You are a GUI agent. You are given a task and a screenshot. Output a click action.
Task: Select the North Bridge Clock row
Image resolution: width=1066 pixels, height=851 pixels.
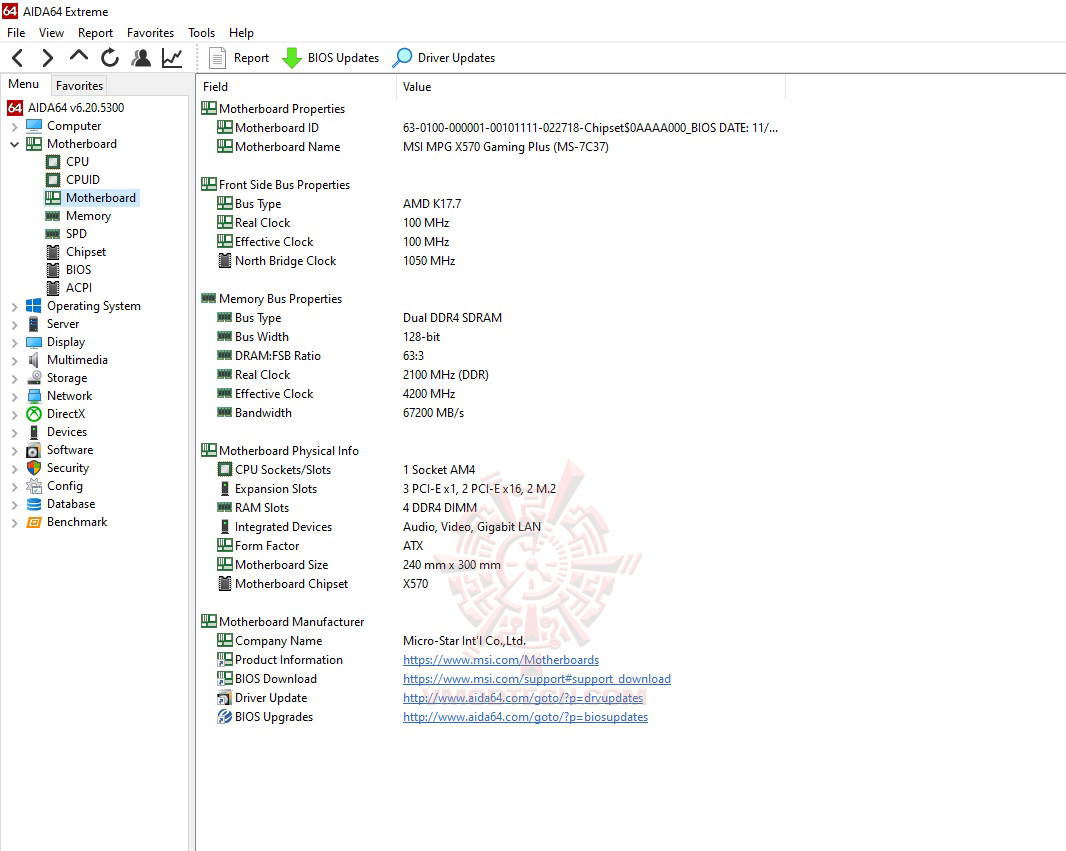pyautogui.click(x=489, y=261)
